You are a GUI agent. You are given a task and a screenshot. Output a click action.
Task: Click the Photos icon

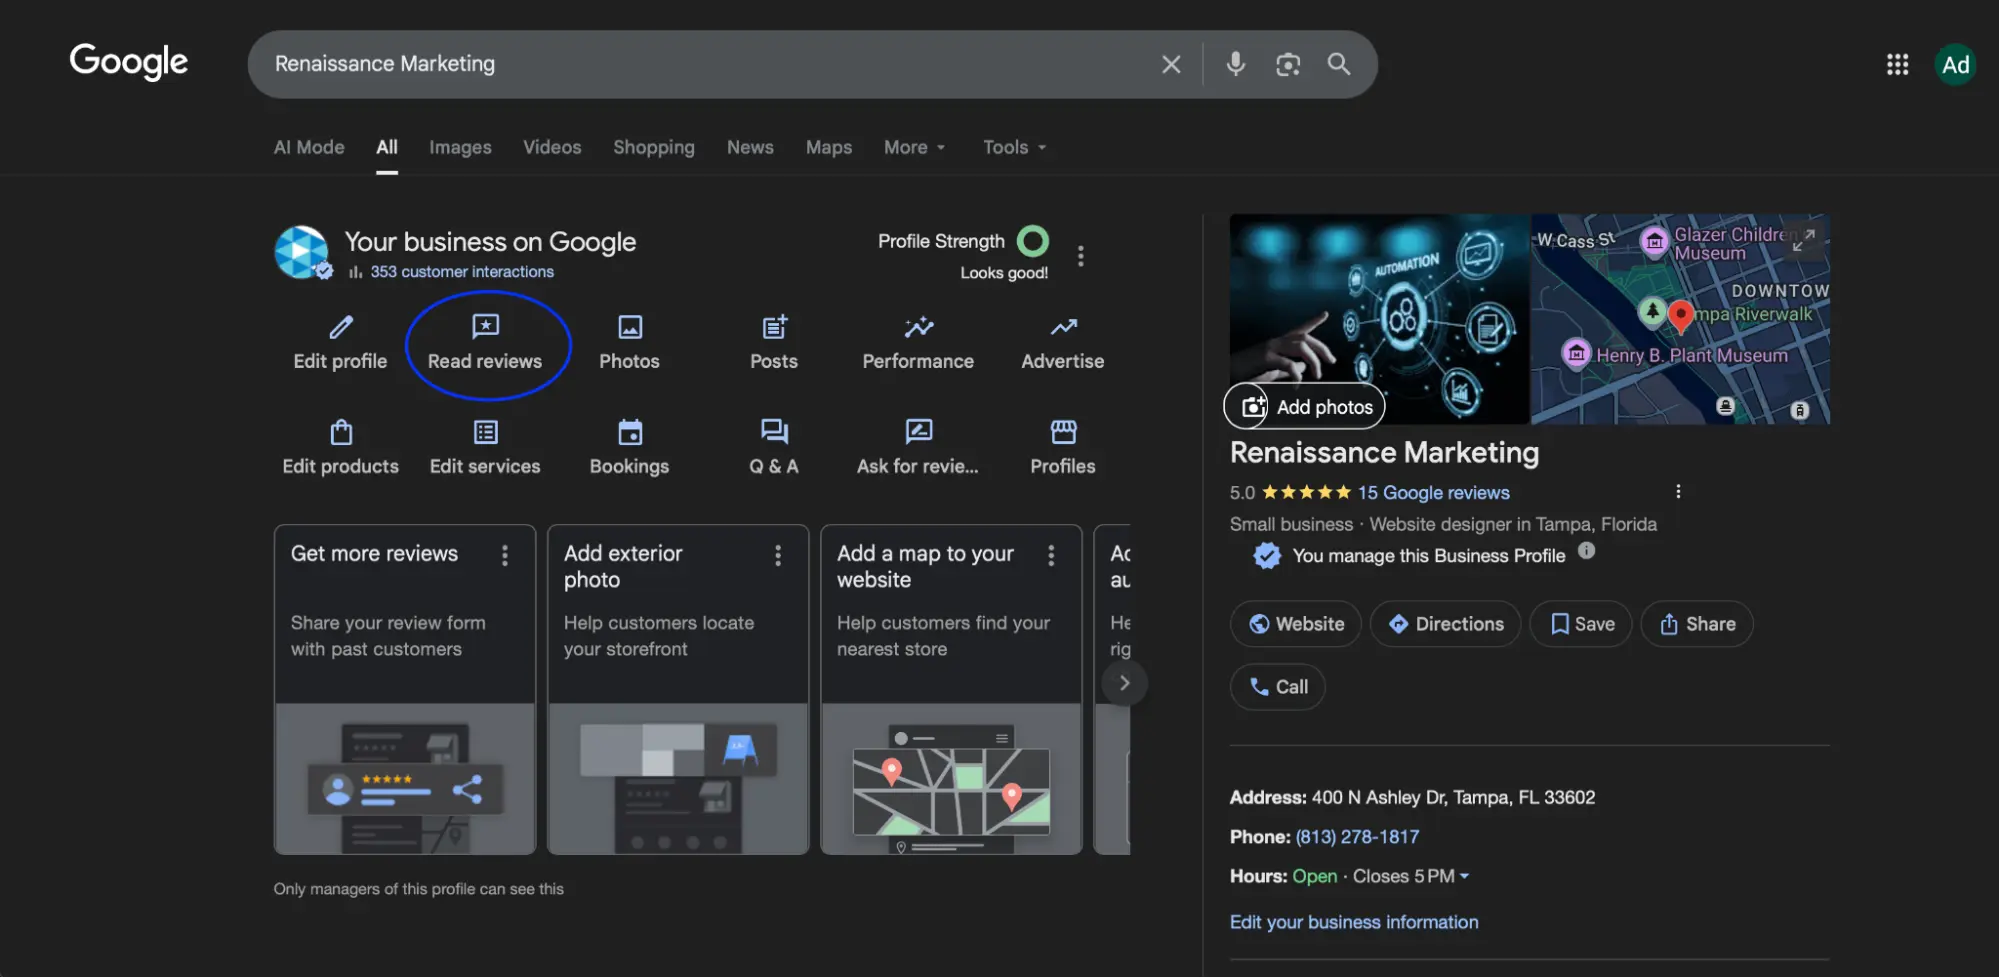[628, 327]
